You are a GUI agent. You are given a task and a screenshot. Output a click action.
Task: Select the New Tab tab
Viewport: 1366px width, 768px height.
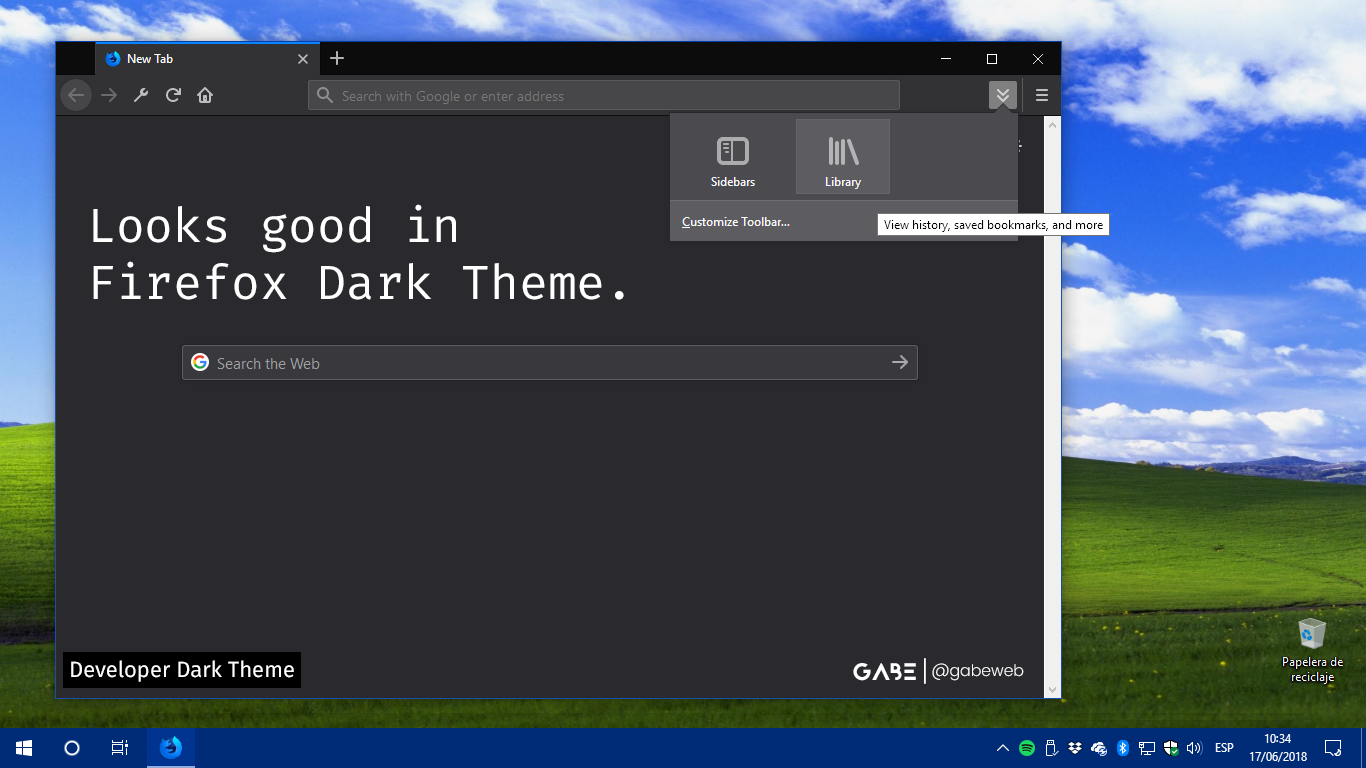[x=207, y=59]
